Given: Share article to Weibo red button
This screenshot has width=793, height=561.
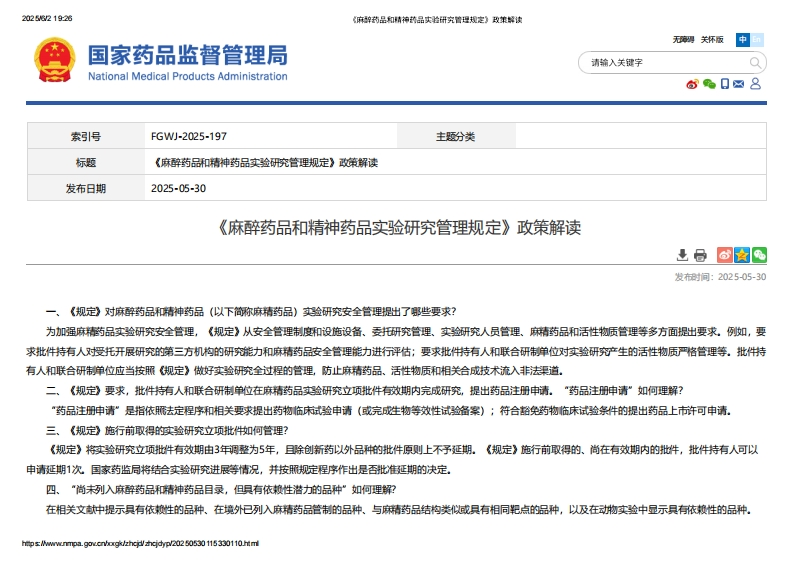Looking at the screenshot, I should [725, 255].
